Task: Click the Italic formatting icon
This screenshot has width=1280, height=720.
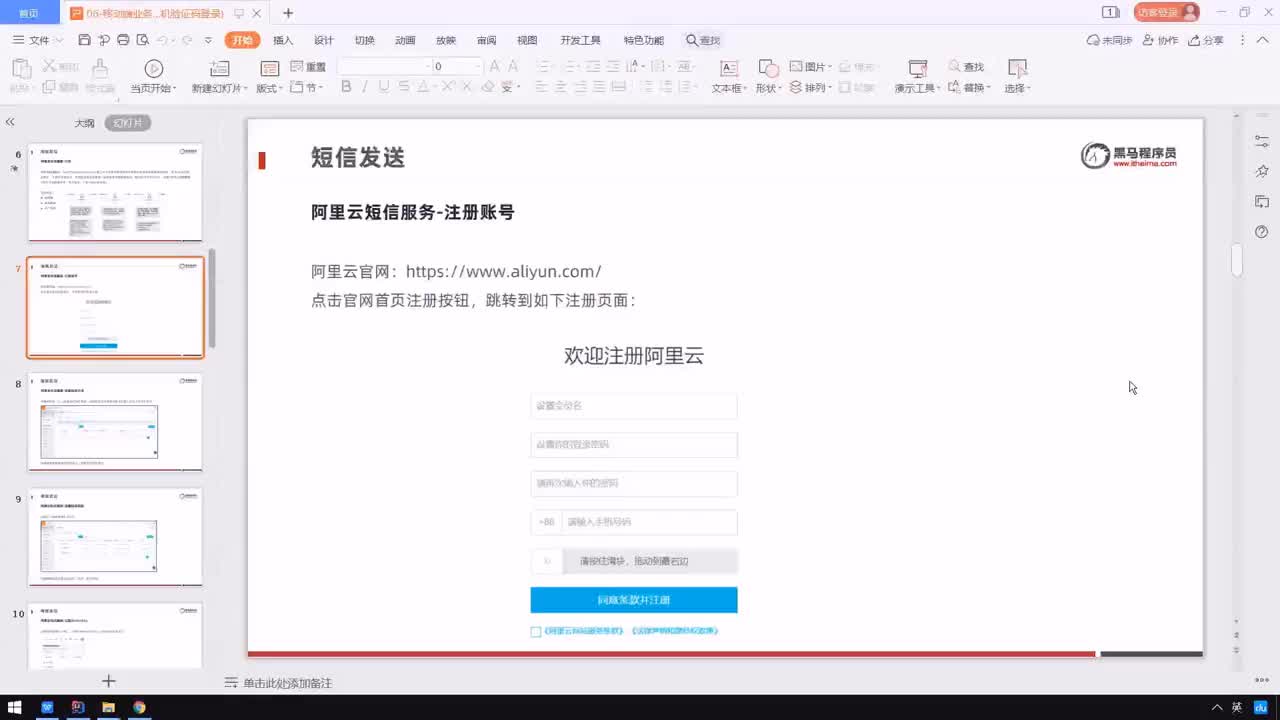Action: 365,87
